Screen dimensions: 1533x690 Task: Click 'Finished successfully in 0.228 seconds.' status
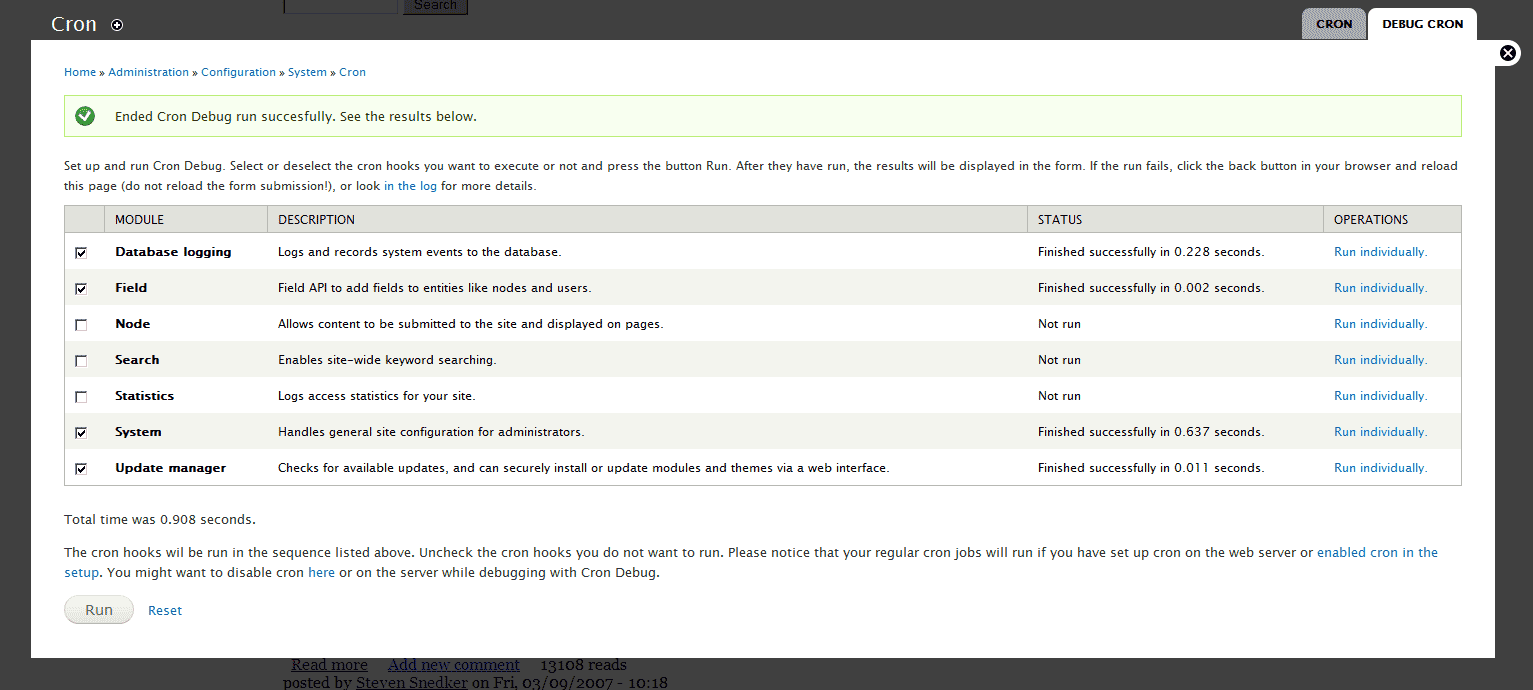point(1151,252)
